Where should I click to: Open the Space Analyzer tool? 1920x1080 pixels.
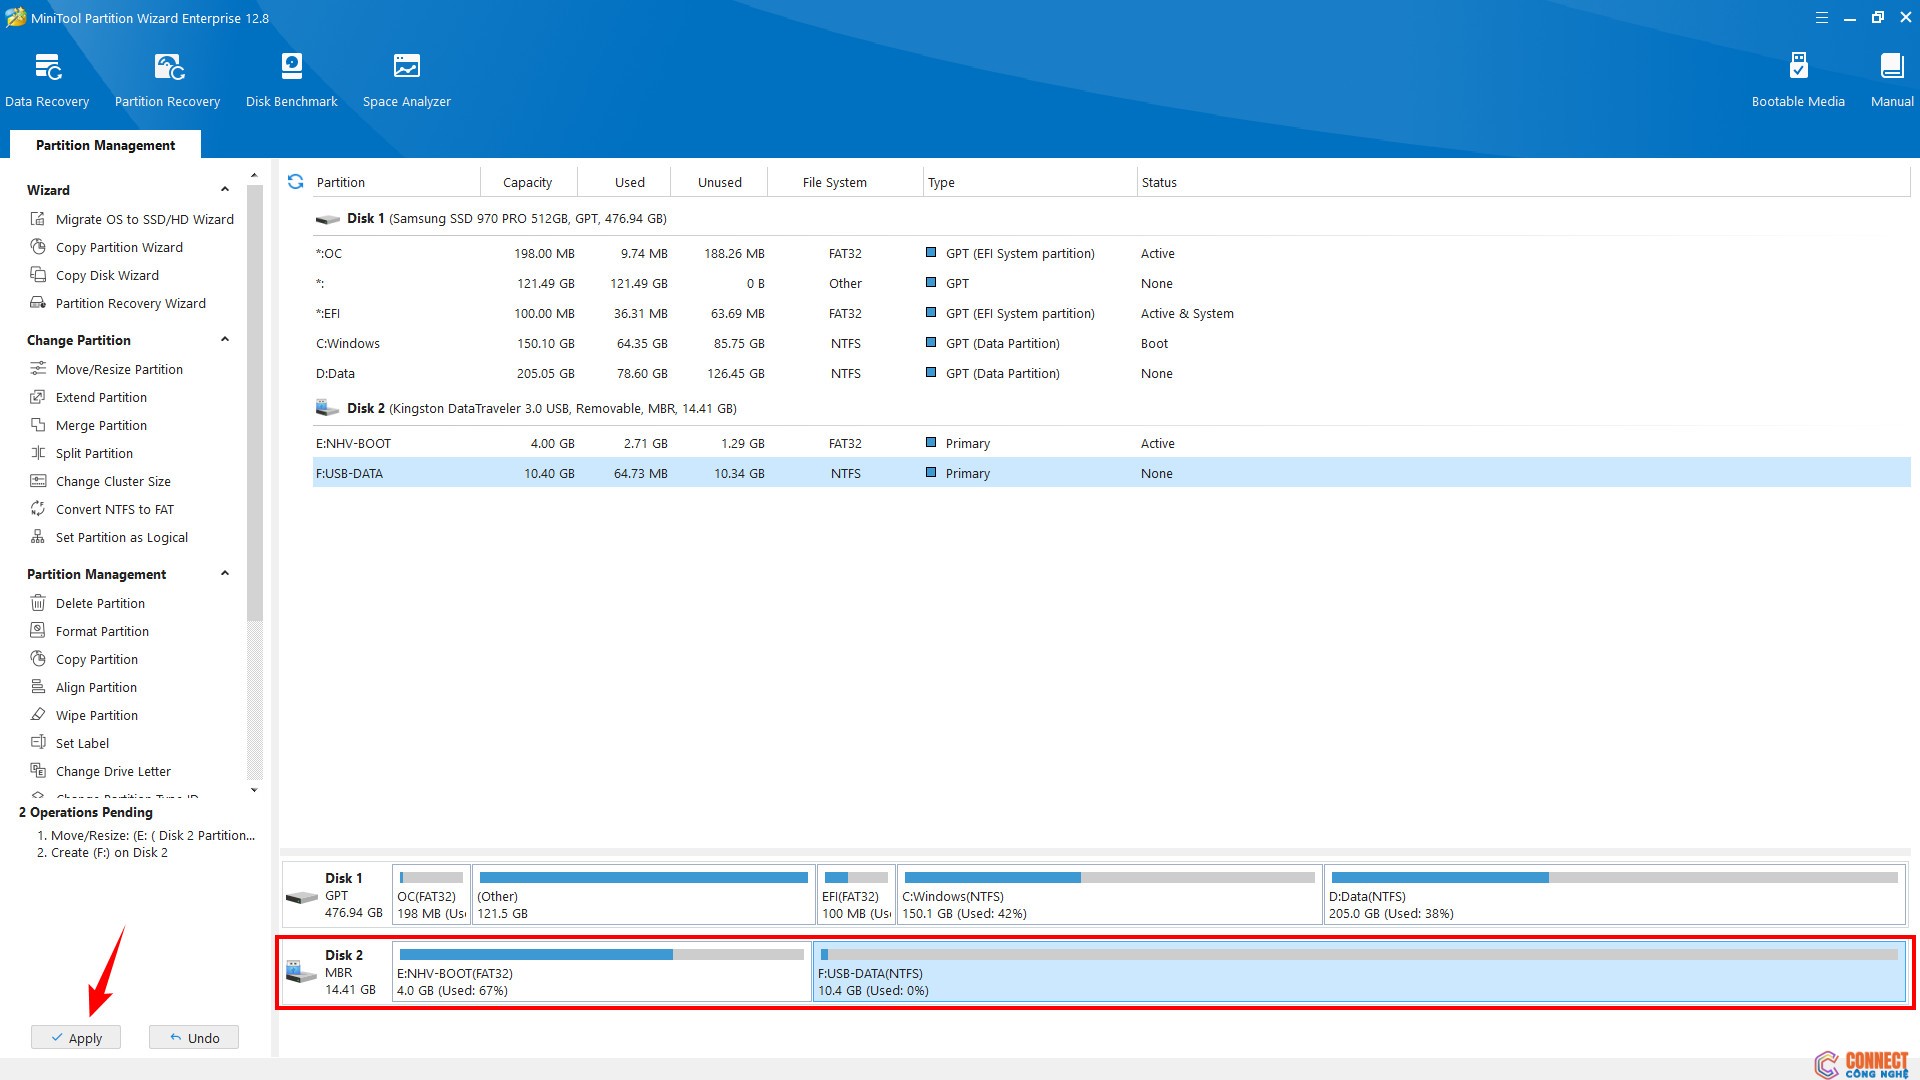click(x=406, y=80)
